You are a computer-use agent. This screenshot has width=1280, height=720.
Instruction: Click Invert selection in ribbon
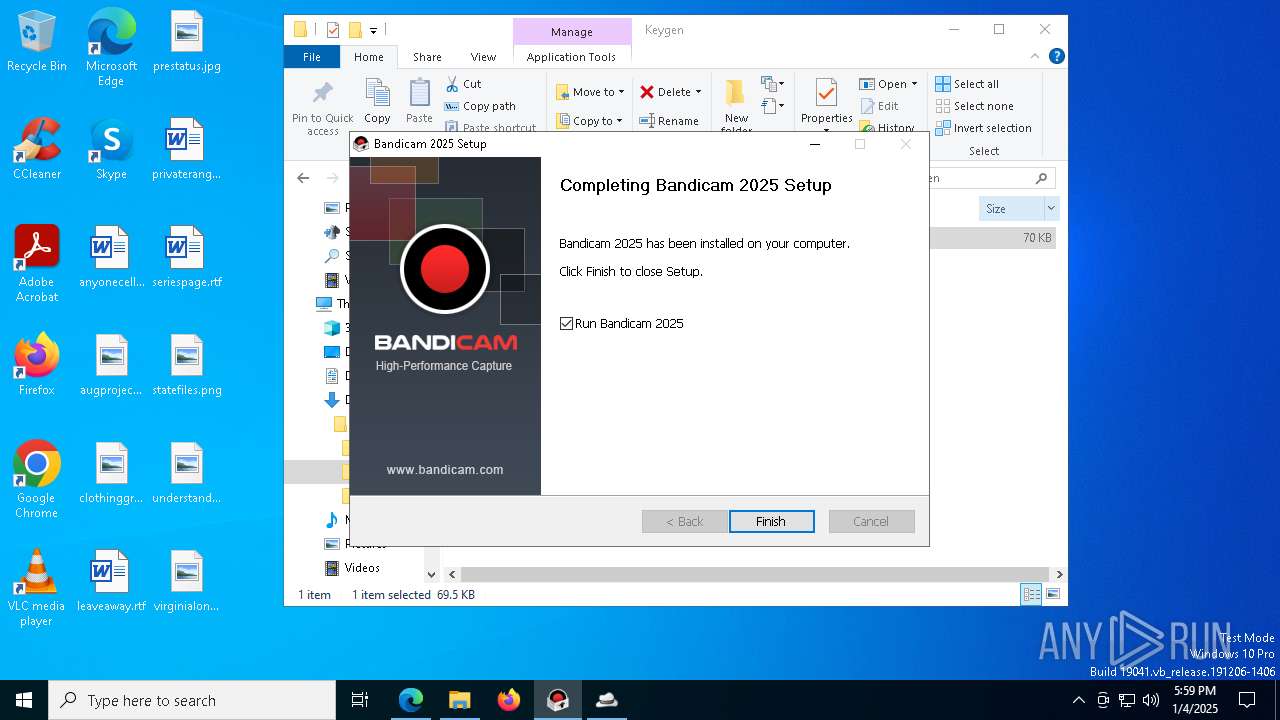click(983, 128)
